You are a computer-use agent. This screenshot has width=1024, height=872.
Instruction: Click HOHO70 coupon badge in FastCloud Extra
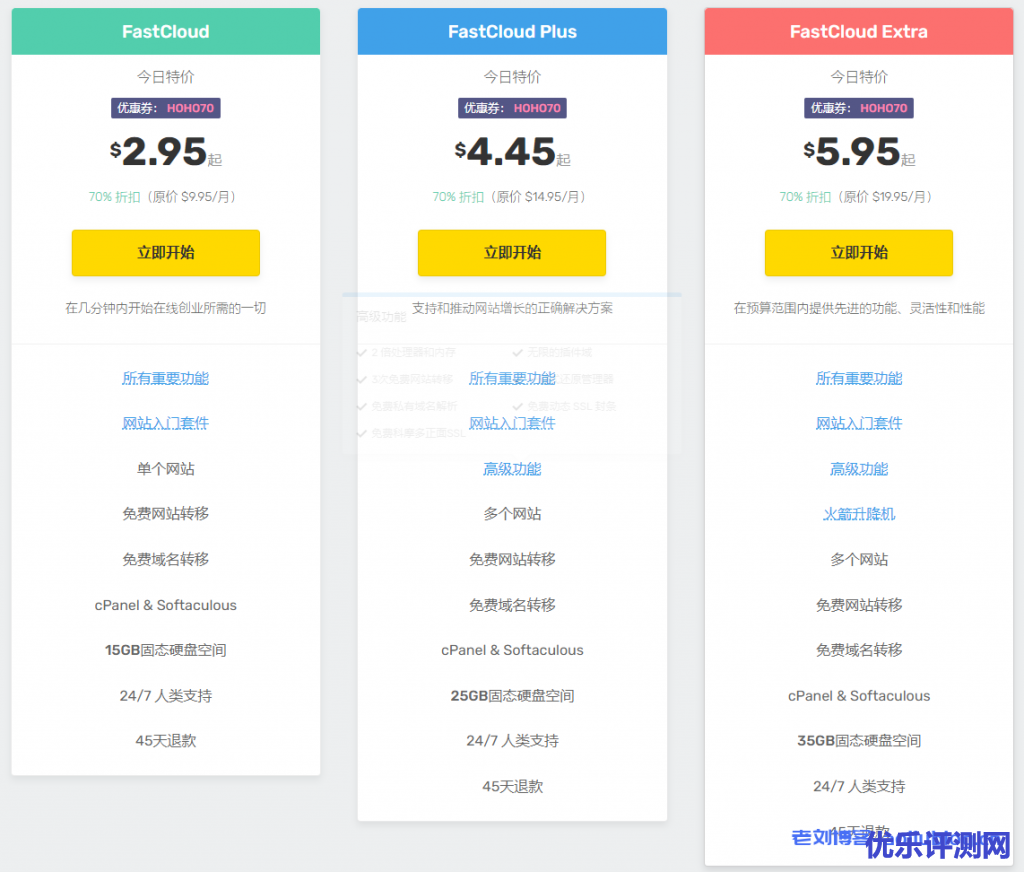(x=858, y=108)
